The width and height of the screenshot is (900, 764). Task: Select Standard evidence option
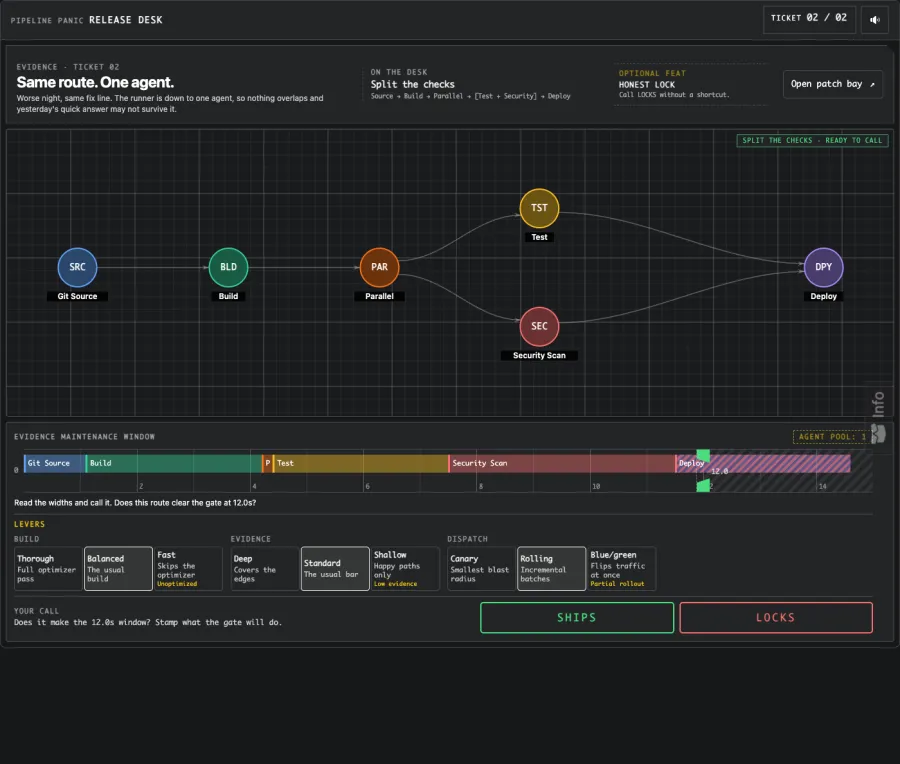point(335,568)
